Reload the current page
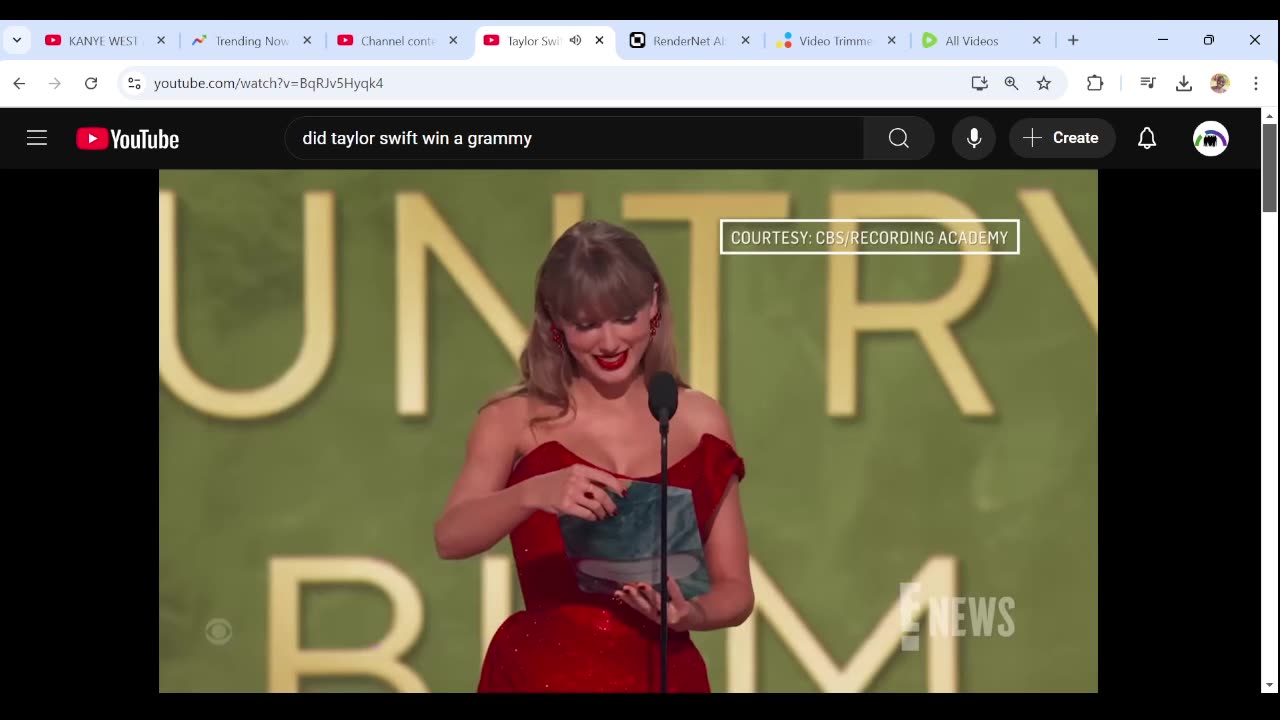The width and height of the screenshot is (1280, 720). (x=91, y=83)
